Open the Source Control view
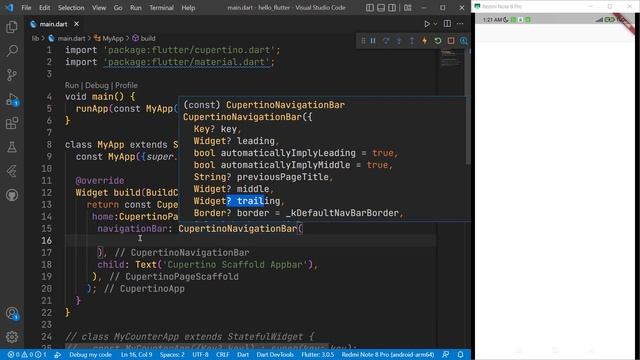 pyautogui.click(x=12, y=75)
